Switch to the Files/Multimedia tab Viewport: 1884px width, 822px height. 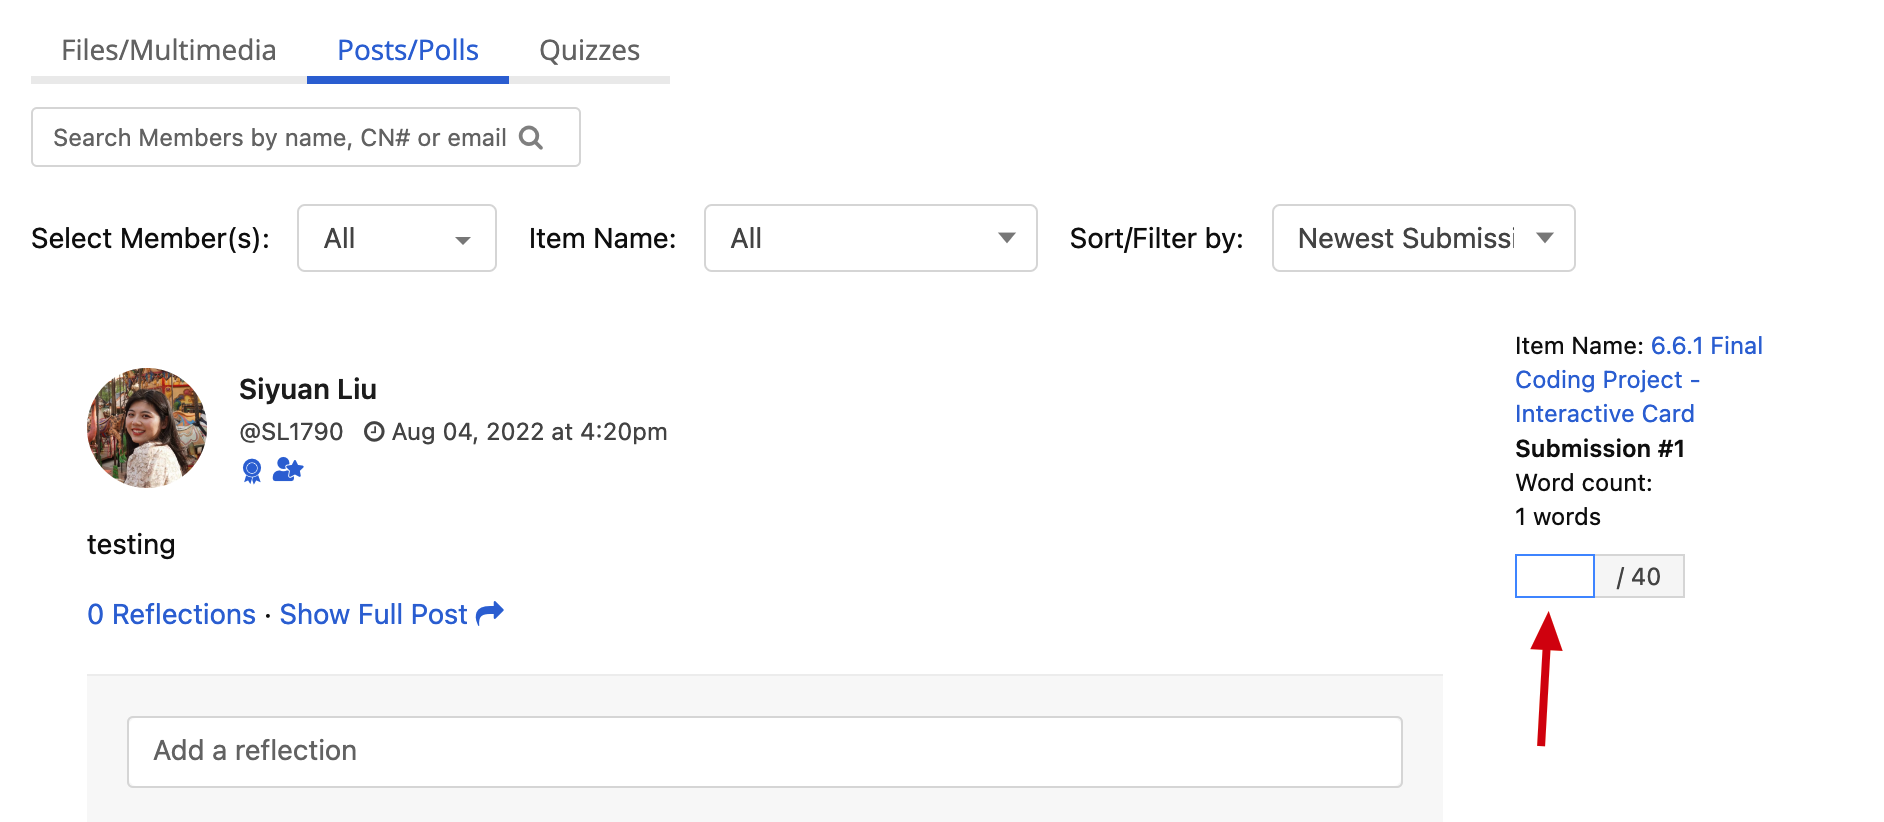(169, 50)
